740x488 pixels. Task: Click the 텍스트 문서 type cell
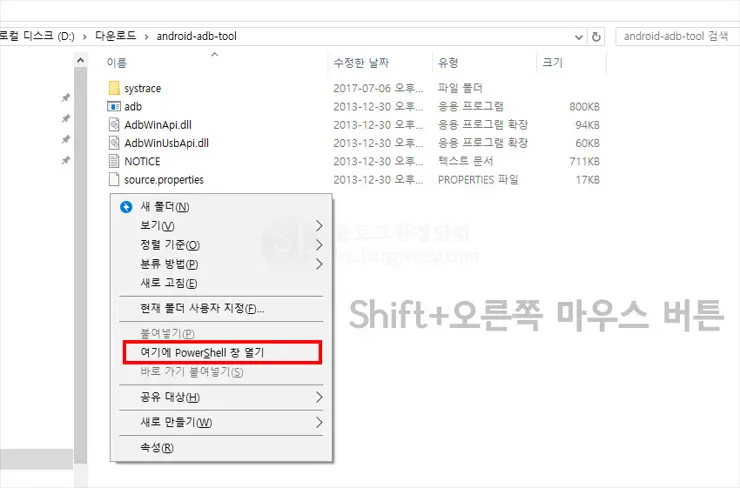(x=465, y=161)
